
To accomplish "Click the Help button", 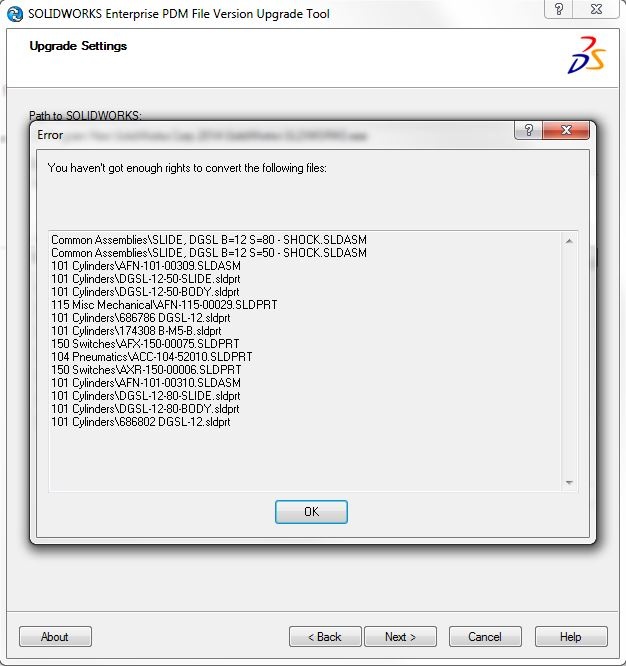I will pyautogui.click(x=571, y=636).
